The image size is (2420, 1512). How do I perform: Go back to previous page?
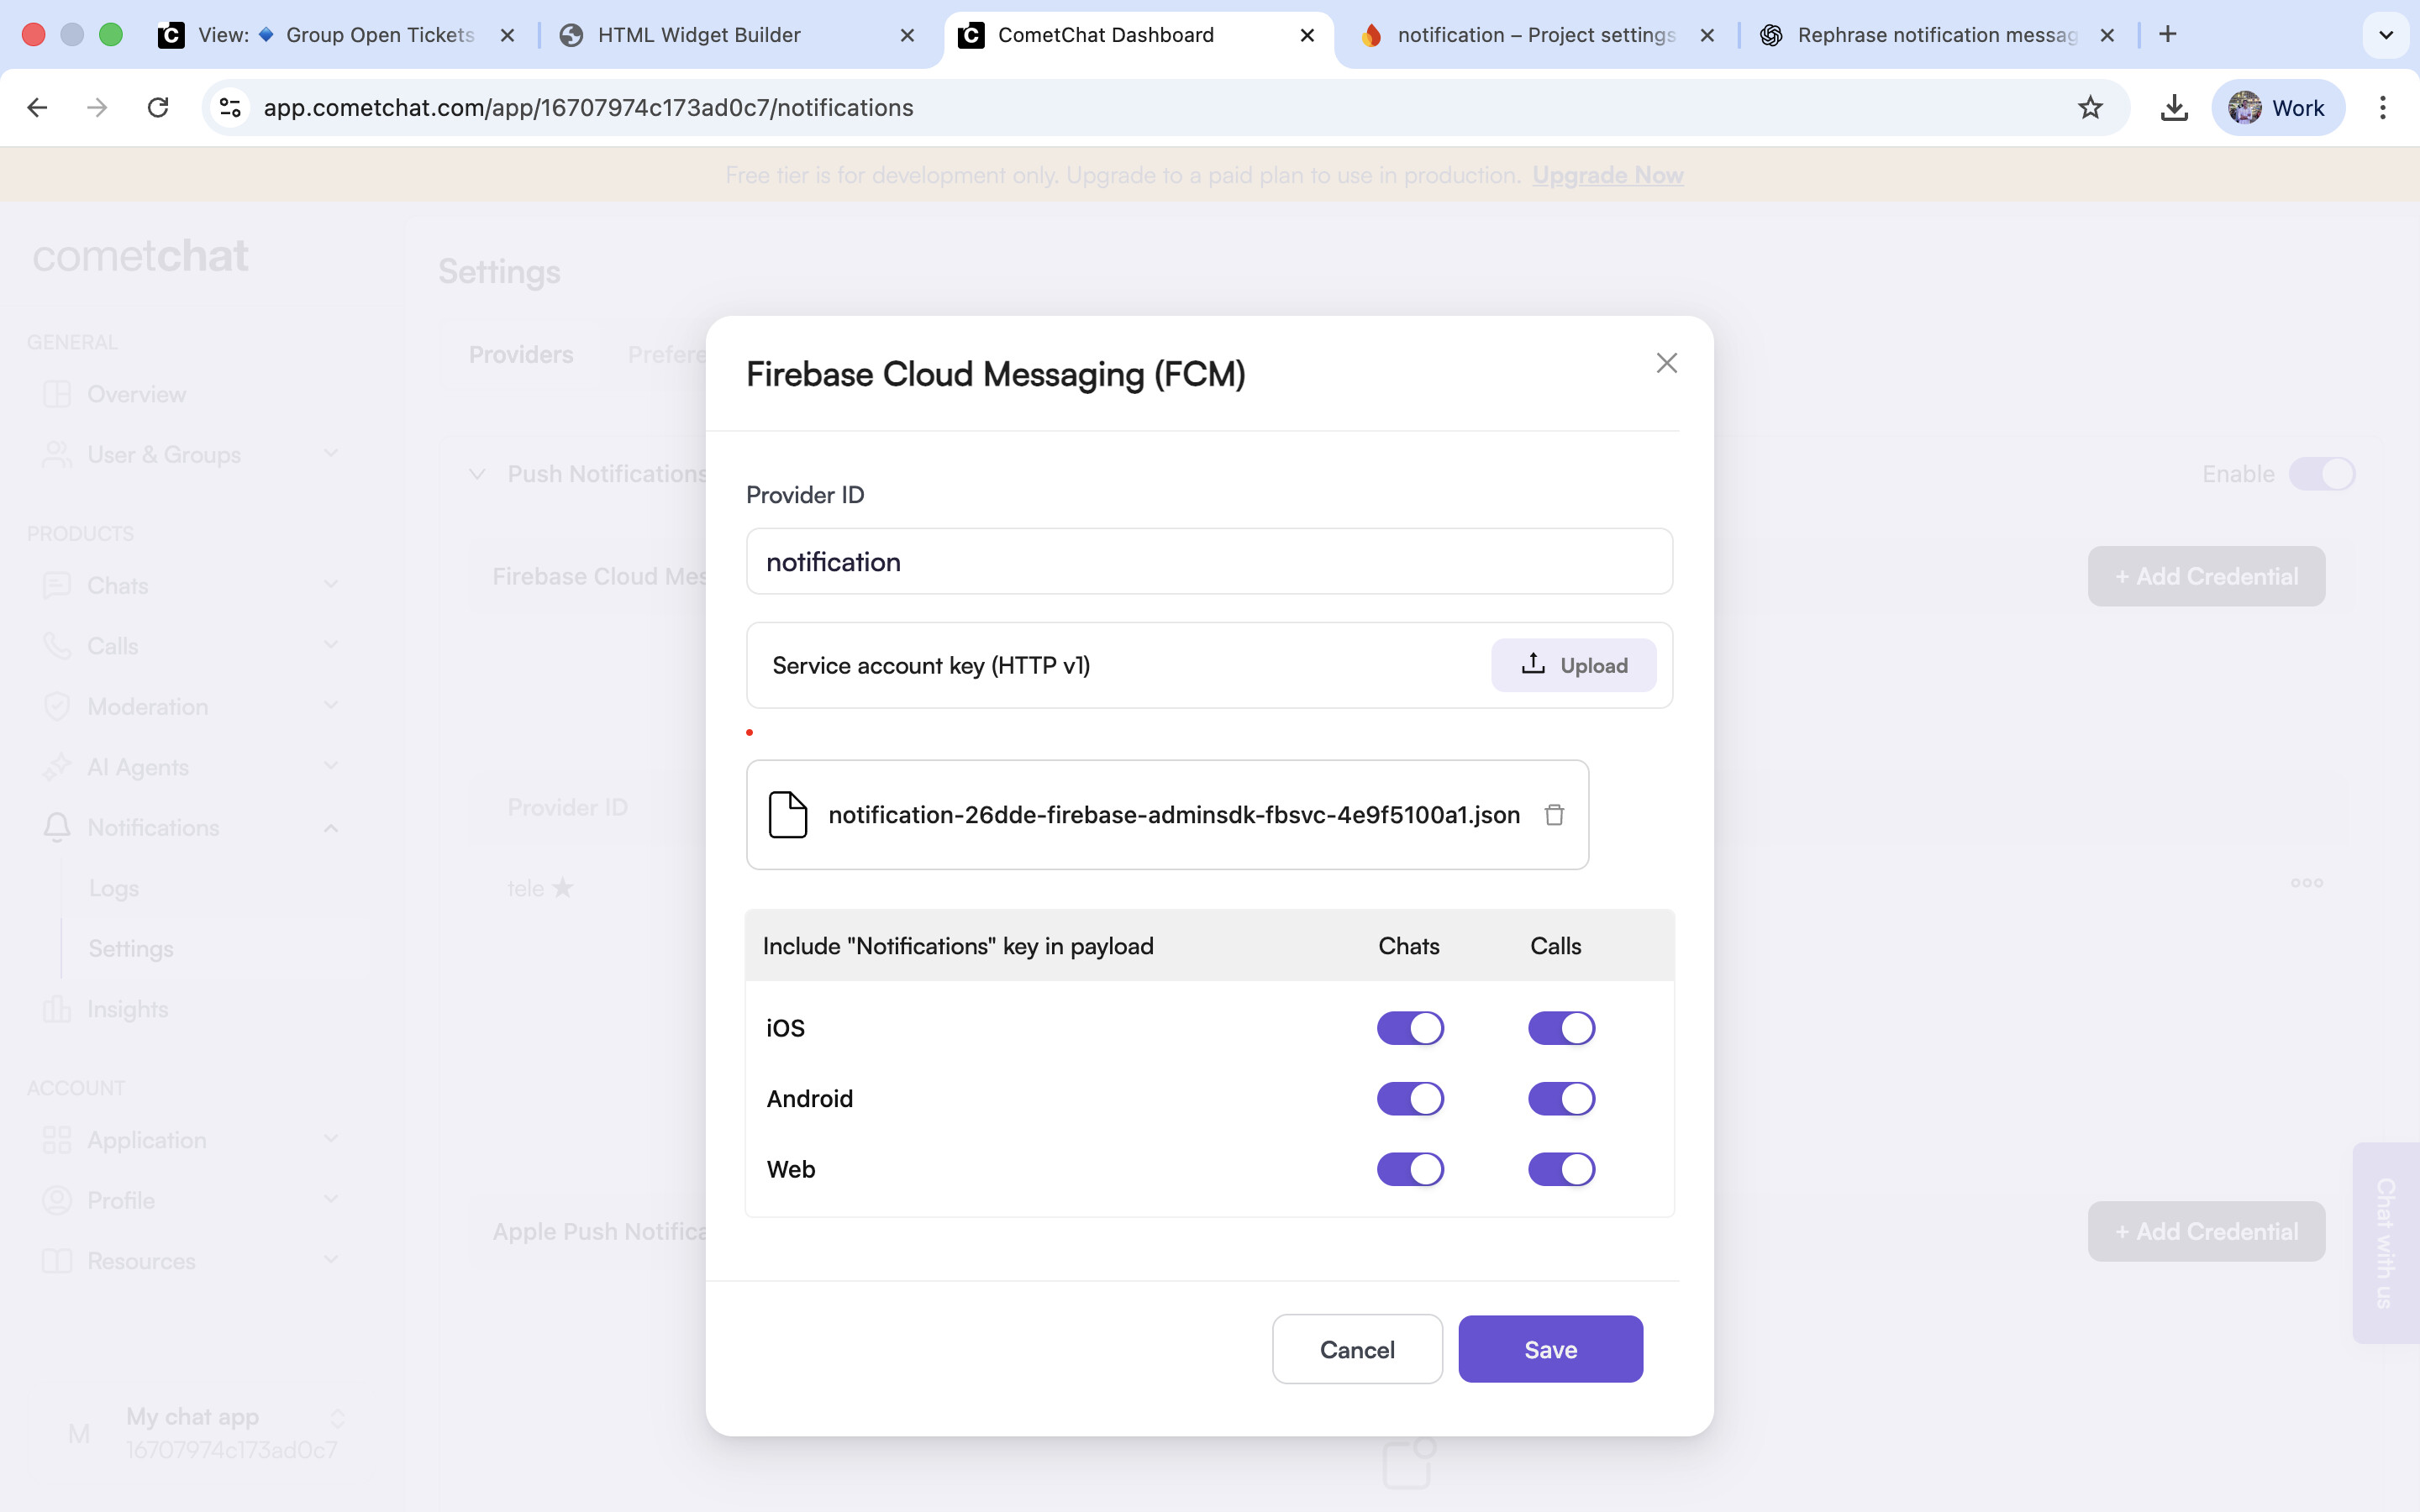[x=38, y=108]
